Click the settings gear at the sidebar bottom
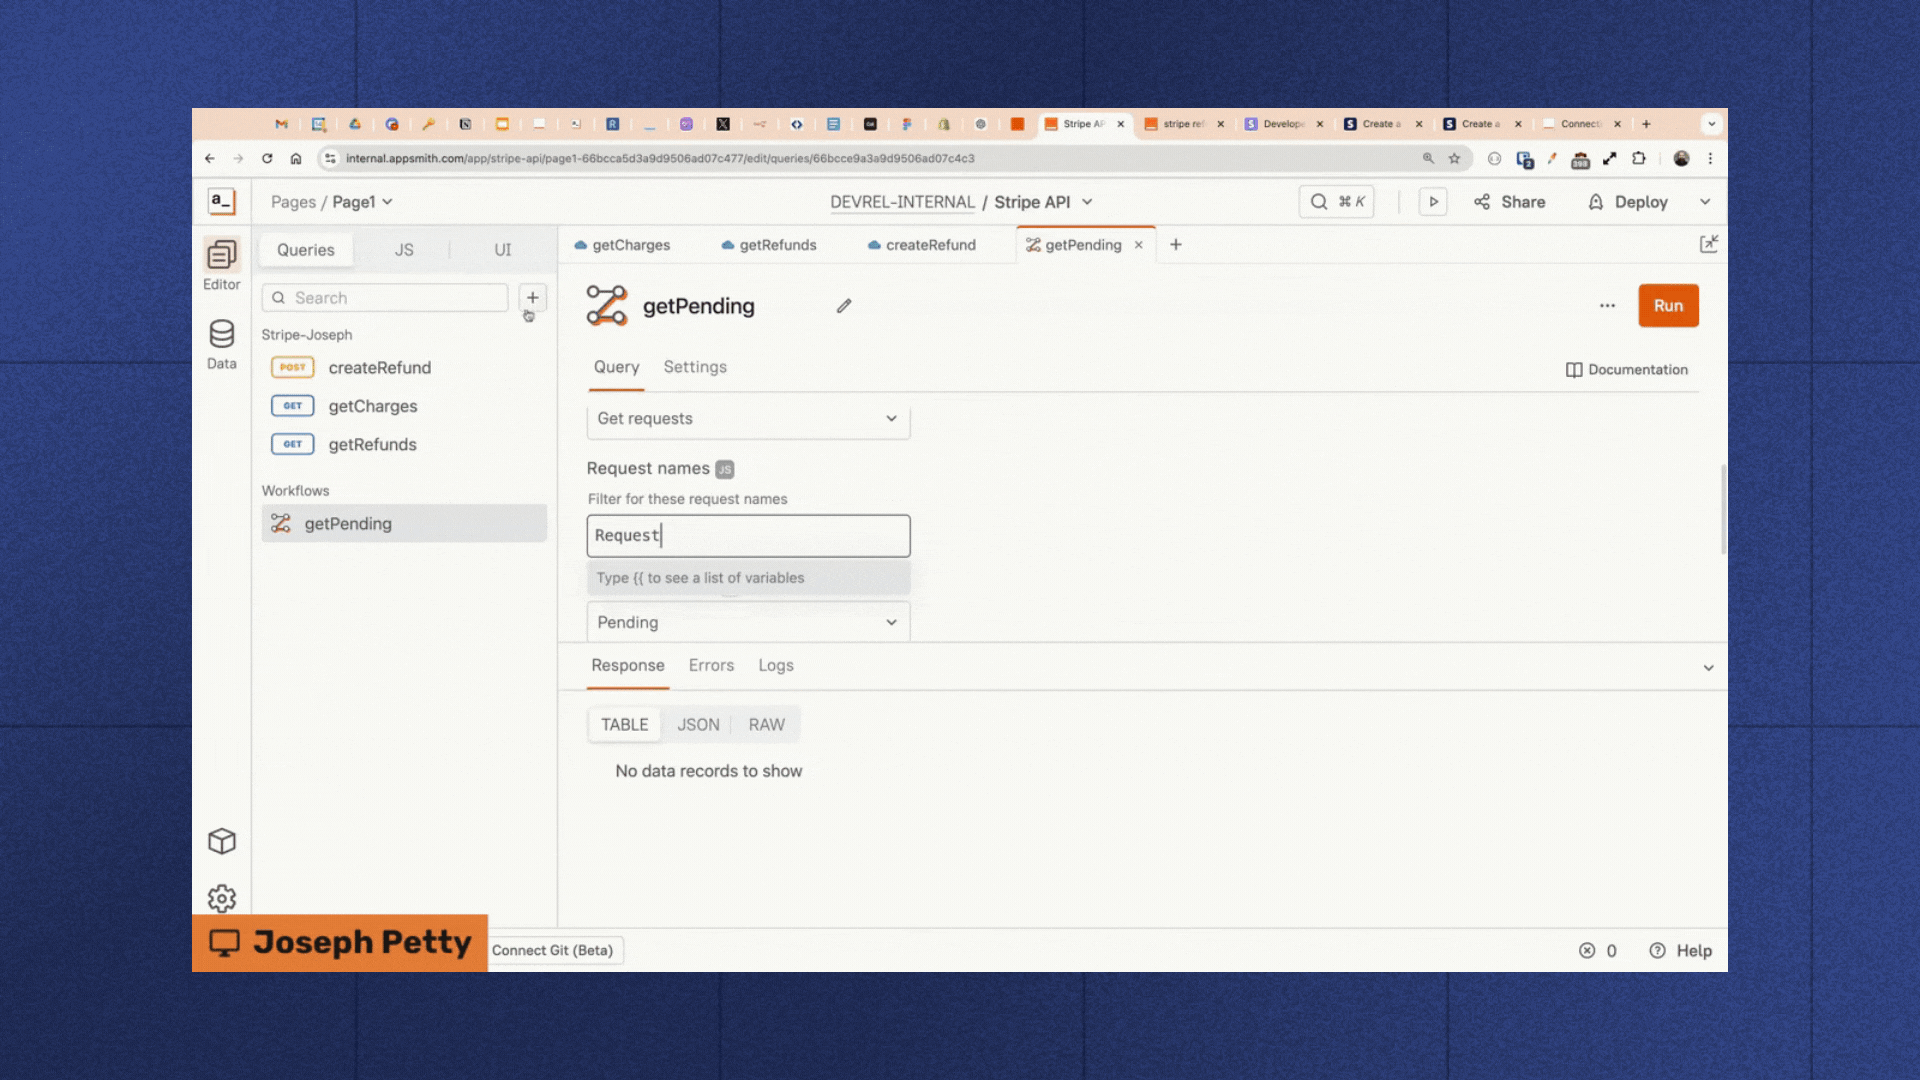This screenshot has height=1080, width=1920. coord(221,898)
